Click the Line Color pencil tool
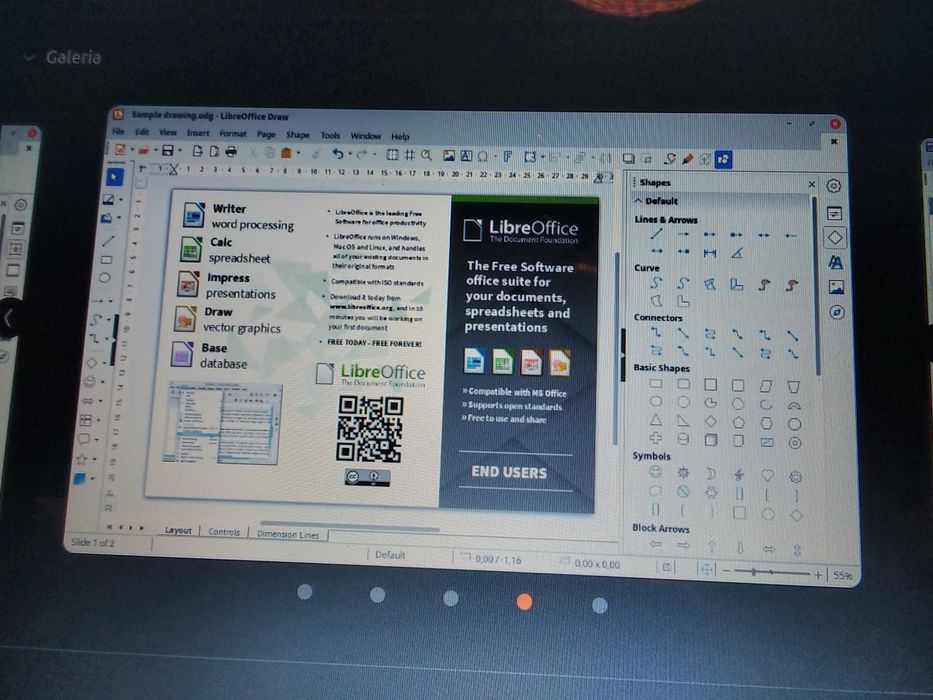The height and width of the screenshot is (700, 933). tap(109, 199)
